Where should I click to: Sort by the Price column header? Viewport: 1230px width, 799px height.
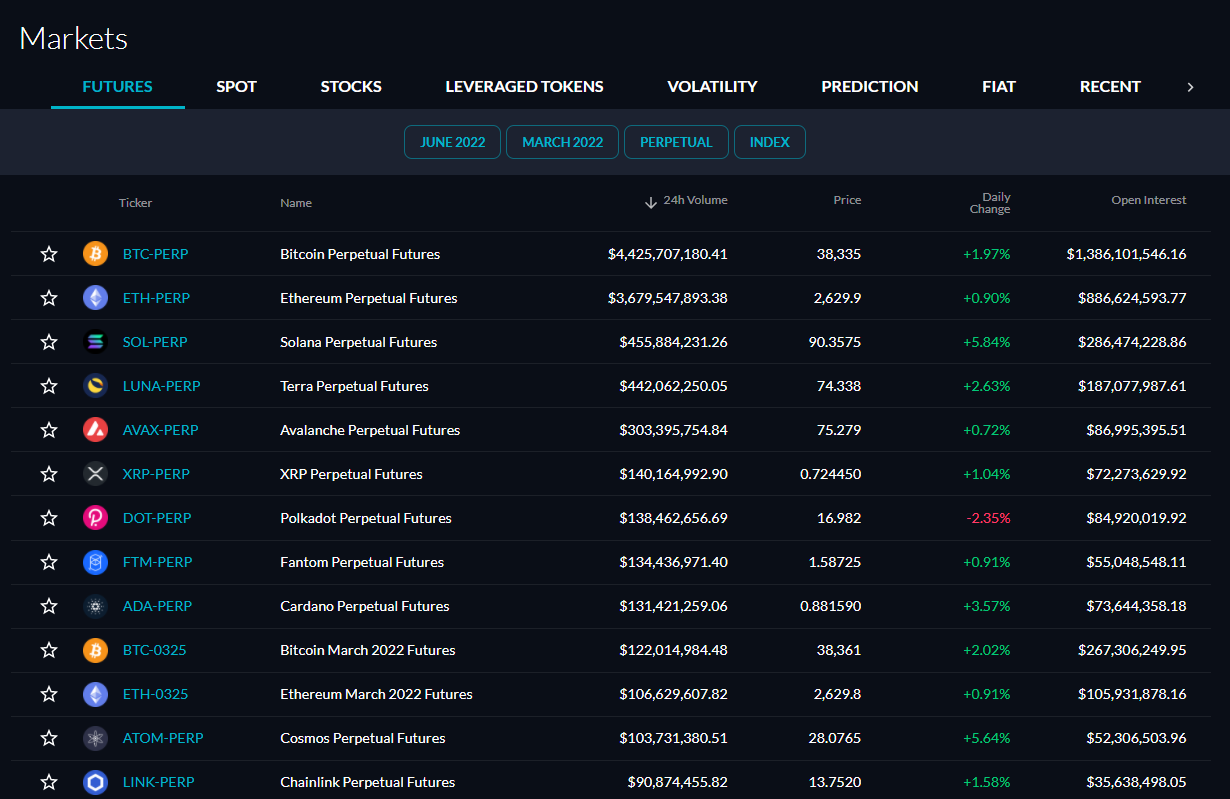click(x=847, y=200)
